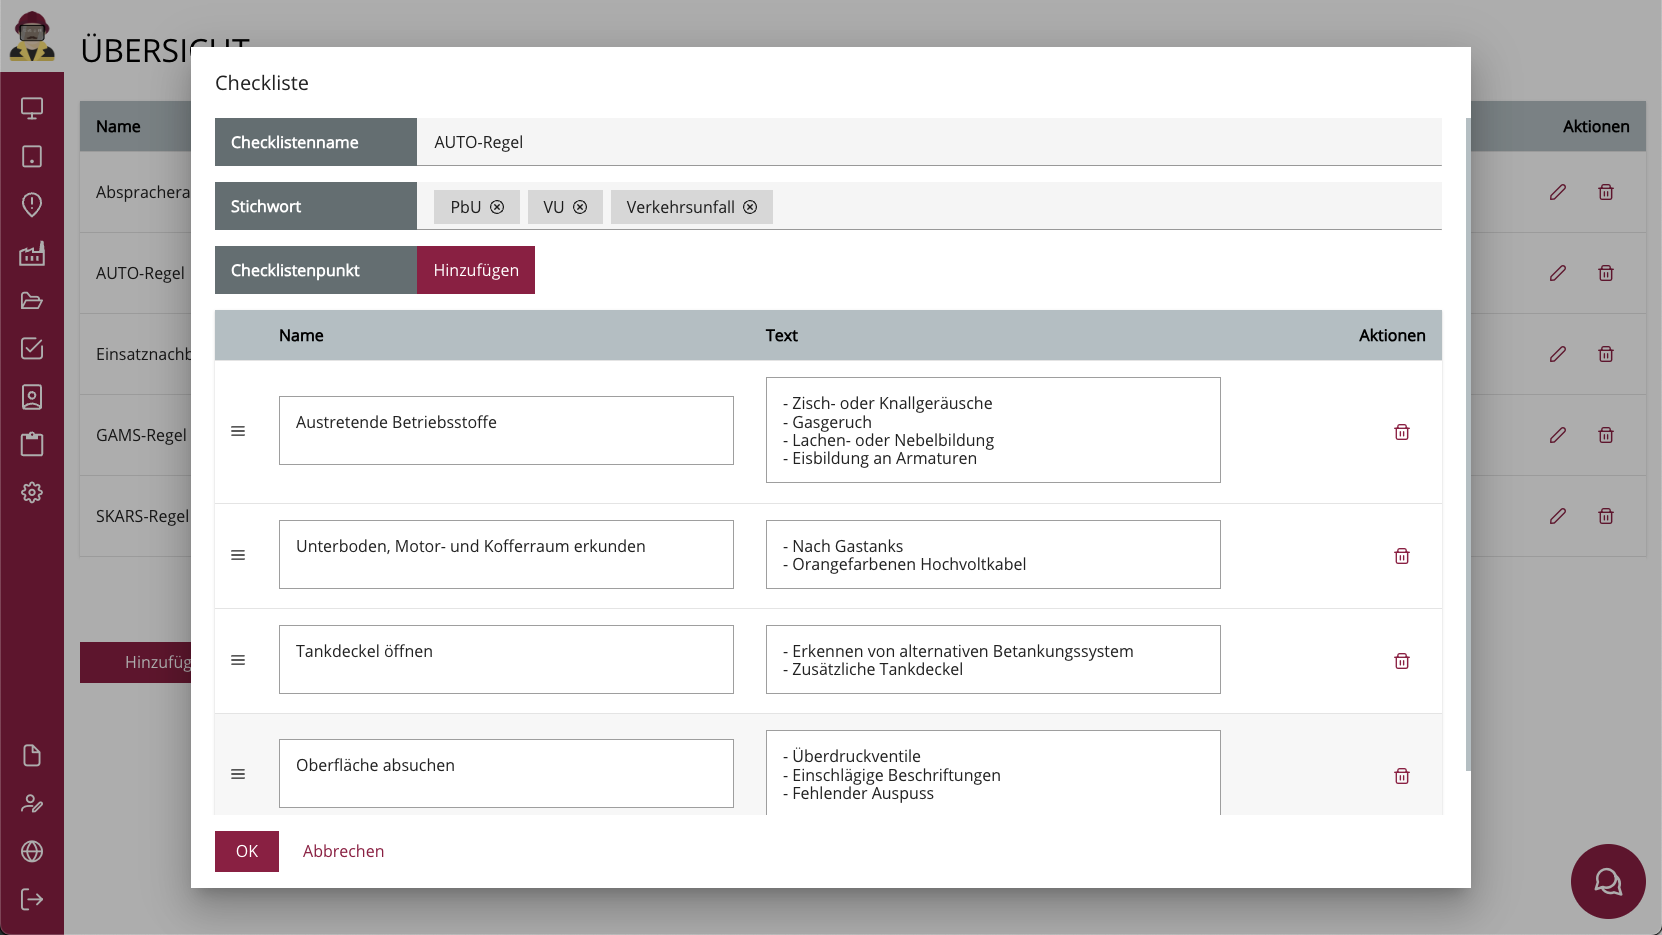Delete the Oberfläche absuchen checklist item
Image resolution: width=1662 pixels, height=935 pixels.
click(1401, 776)
